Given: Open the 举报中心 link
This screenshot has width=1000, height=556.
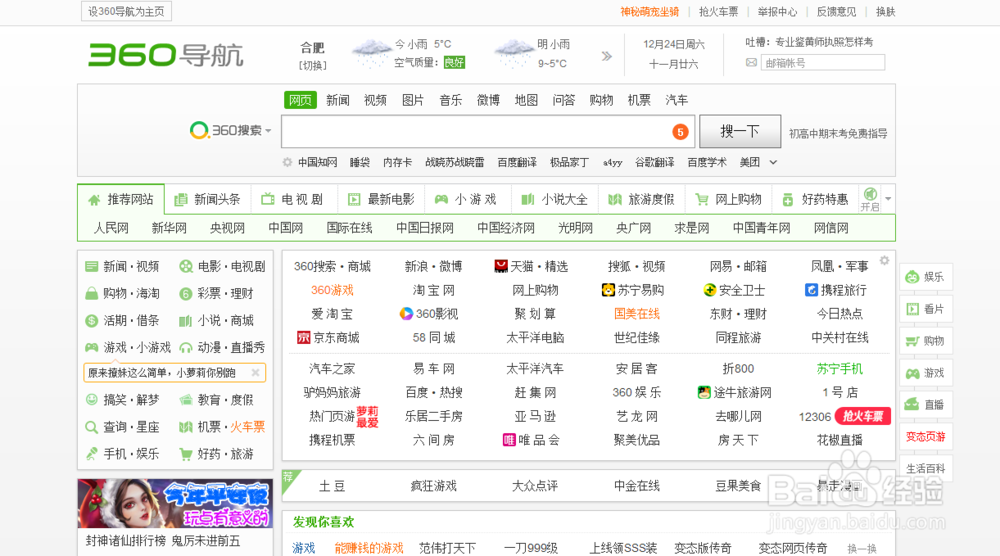Looking at the screenshot, I should click(x=777, y=11).
